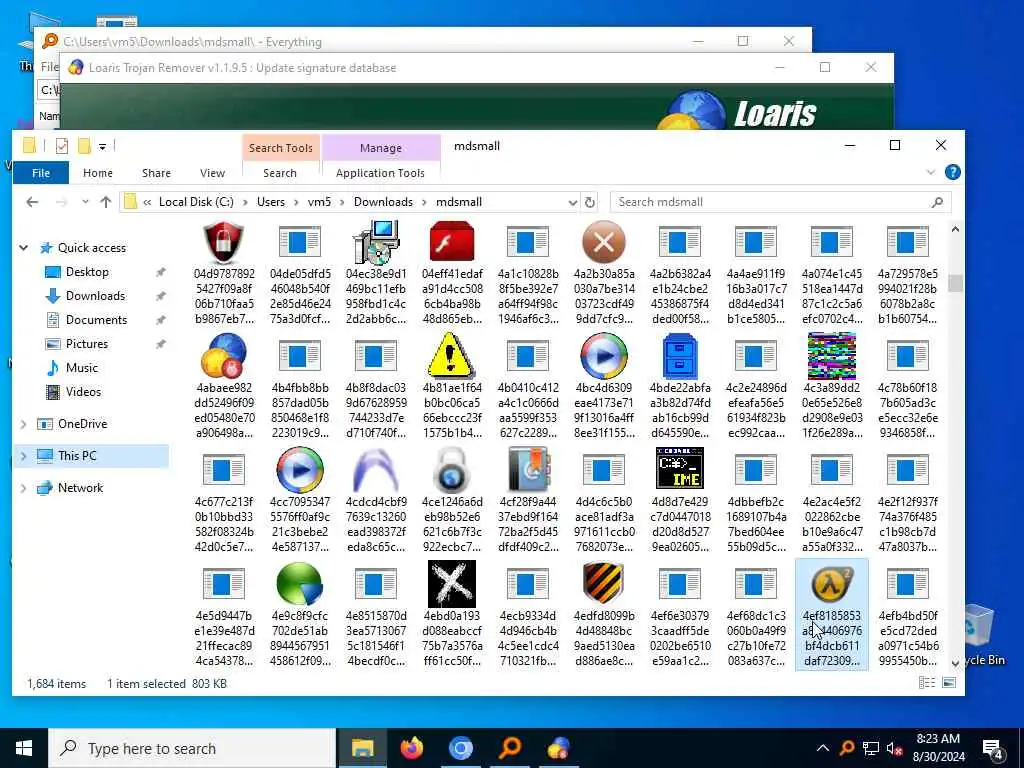
Task: Open the notification center
Action: point(993,748)
